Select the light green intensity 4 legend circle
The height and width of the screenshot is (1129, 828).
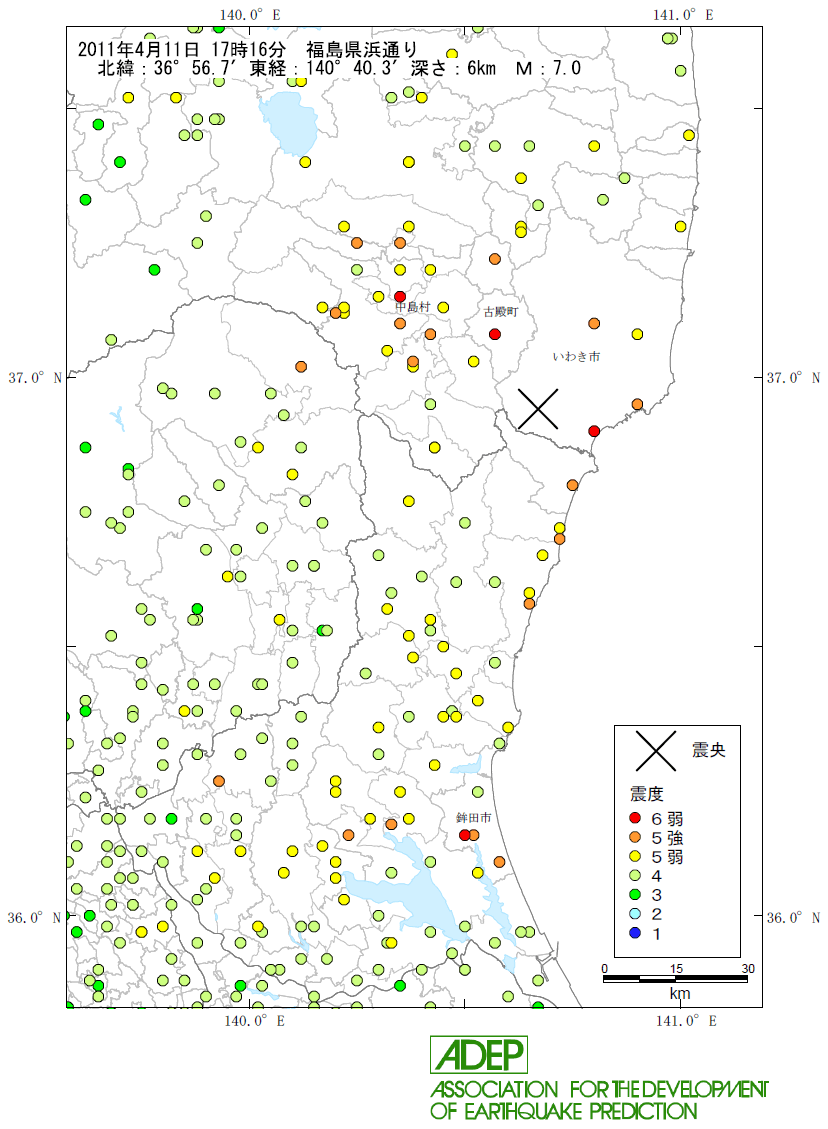[635, 876]
